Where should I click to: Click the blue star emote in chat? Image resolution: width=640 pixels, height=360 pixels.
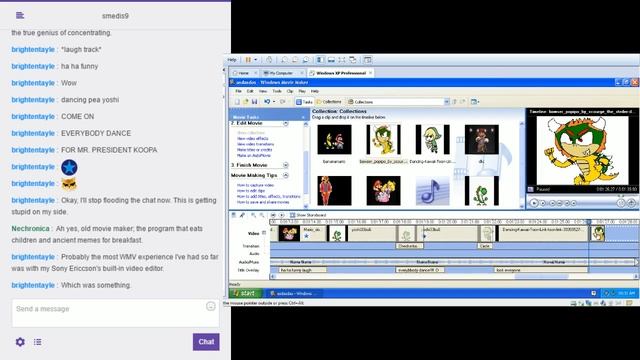tap(69, 167)
